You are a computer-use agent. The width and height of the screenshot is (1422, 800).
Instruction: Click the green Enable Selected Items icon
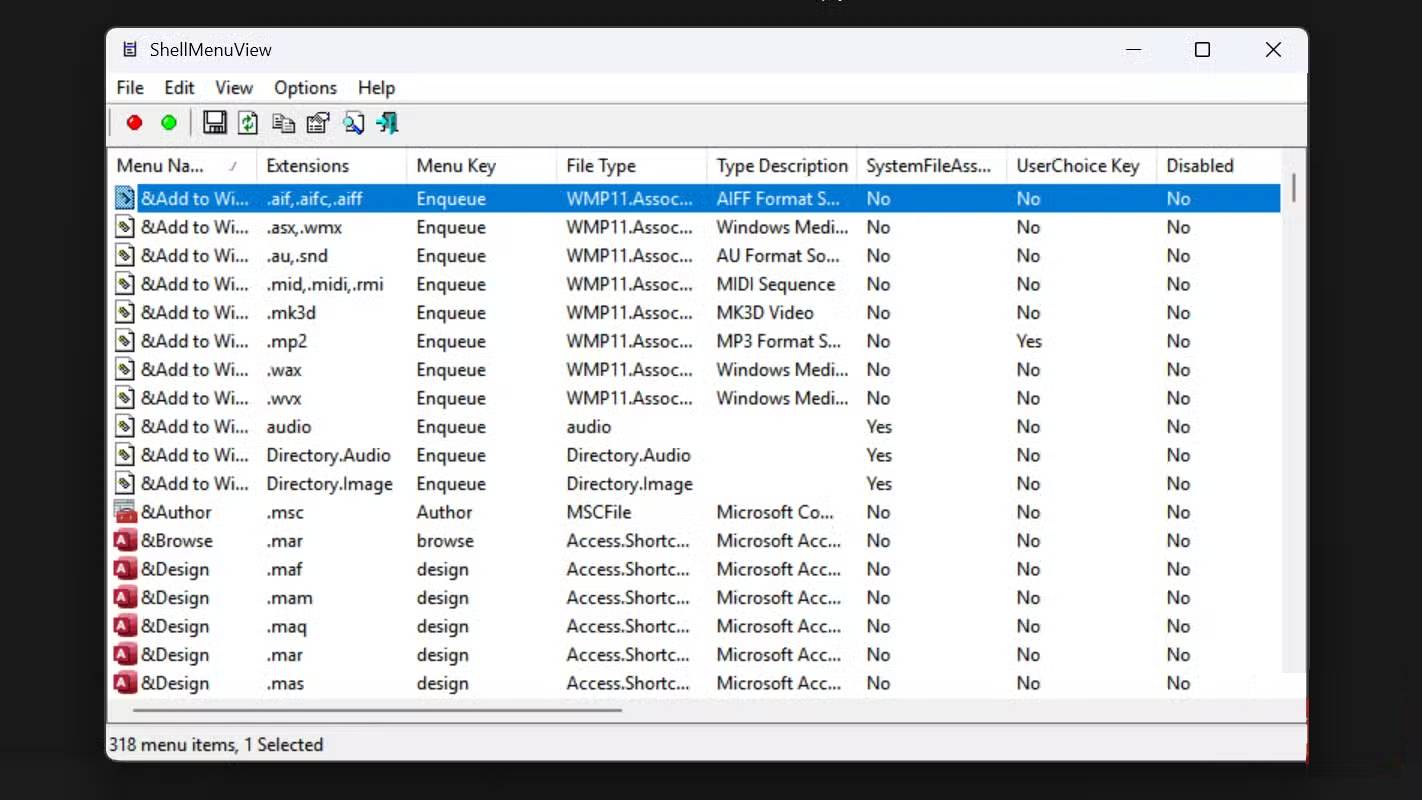[169, 123]
